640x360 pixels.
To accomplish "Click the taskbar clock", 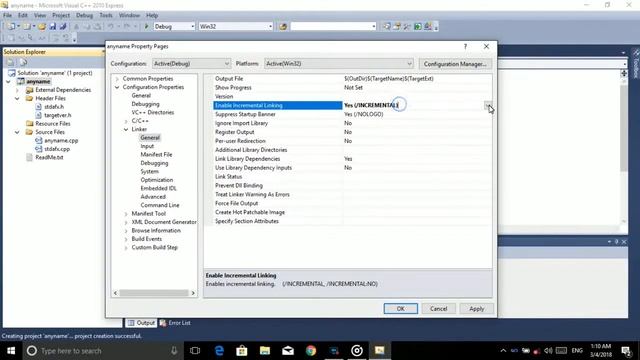I will pyautogui.click(x=601, y=351).
